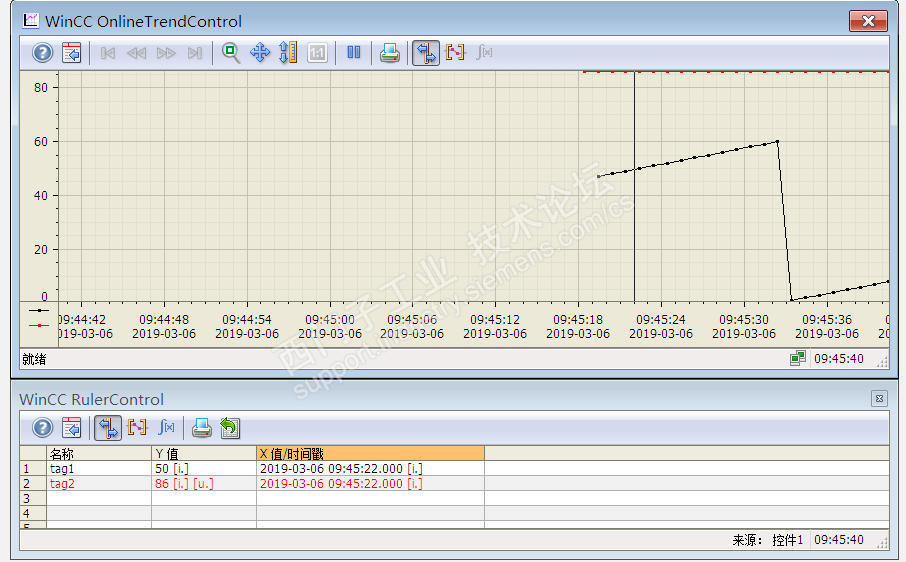Click the Y value 86 [i.] [u.] cell
Image resolution: width=906 pixels, height=562 pixels.
pyautogui.click(x=204, y=483)
